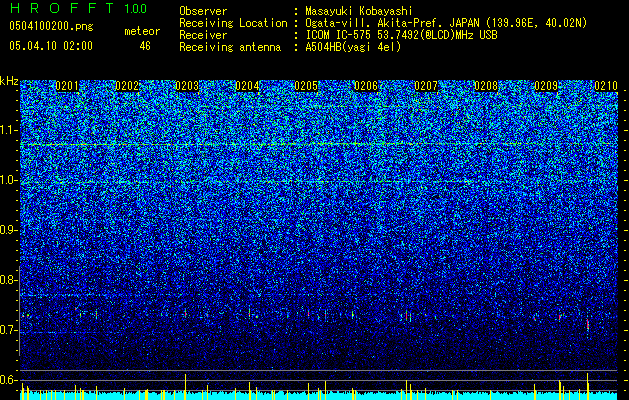Click the Observer label
The height and width of the screenshot is (400, 629).
click(x=203, y=11)
